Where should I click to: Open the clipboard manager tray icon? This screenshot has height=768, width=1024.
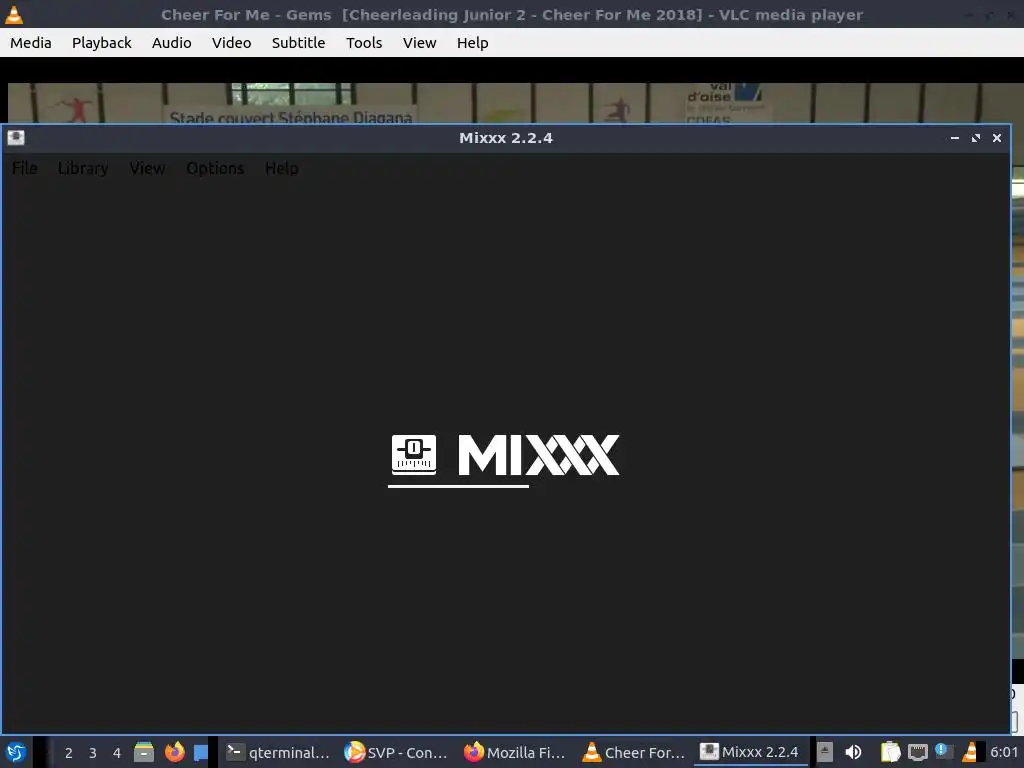[x=890, y=752]
